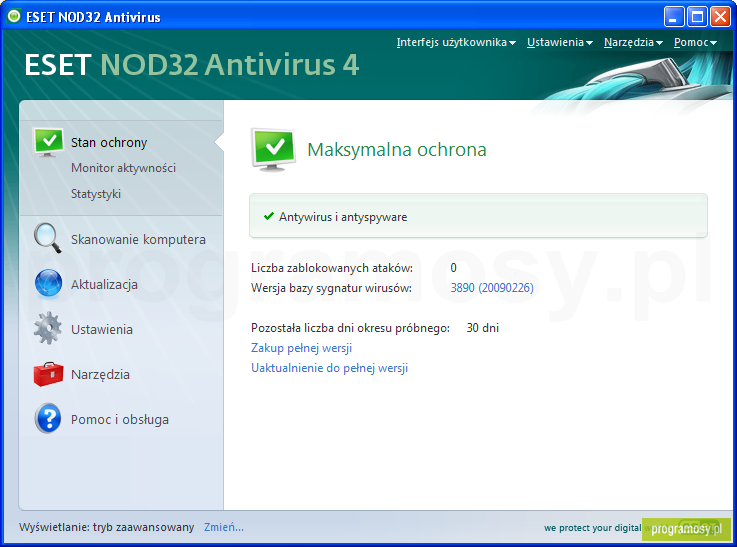Open Ustawienia section in sidebar
Screen dimensions: 737x547
[x=102, y=329]
